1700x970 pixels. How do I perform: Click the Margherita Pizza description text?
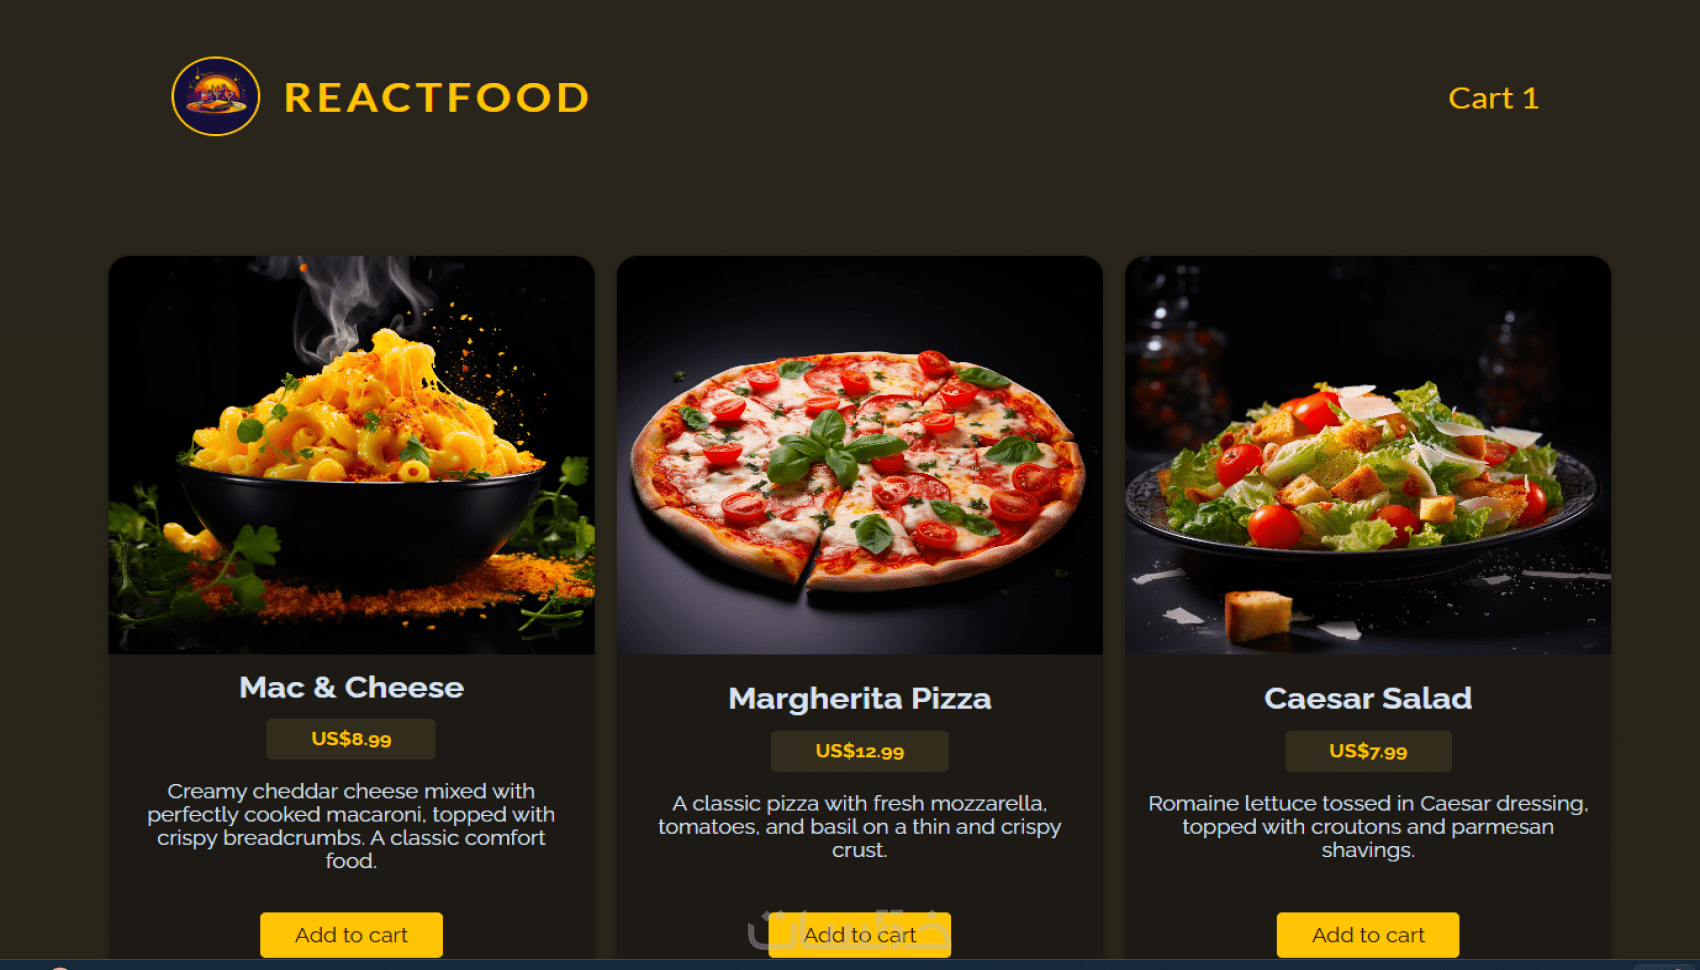click(860, 826)
